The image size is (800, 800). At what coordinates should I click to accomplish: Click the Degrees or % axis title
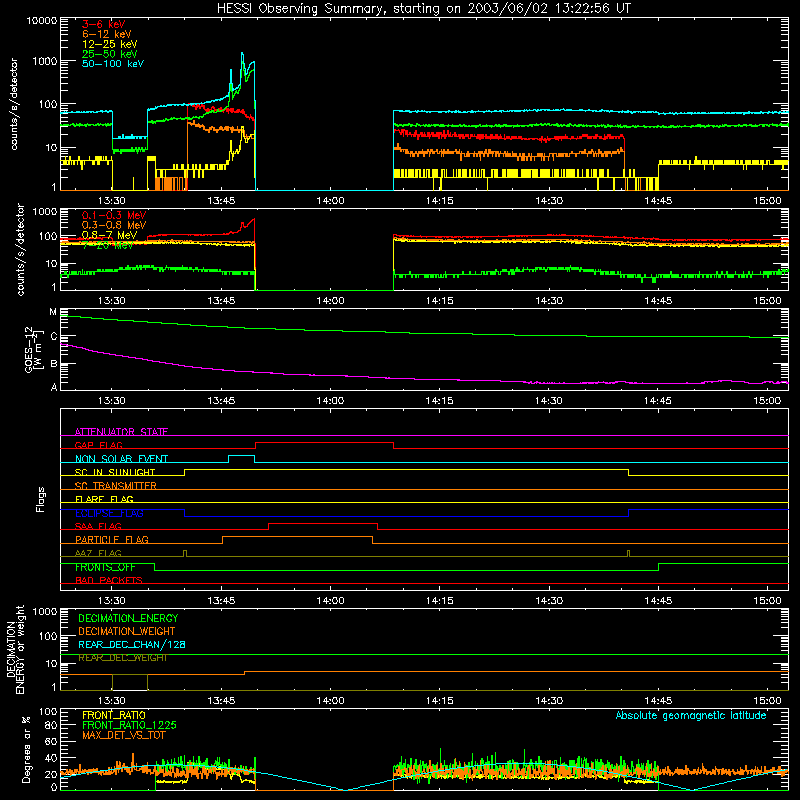click(26, 750)
